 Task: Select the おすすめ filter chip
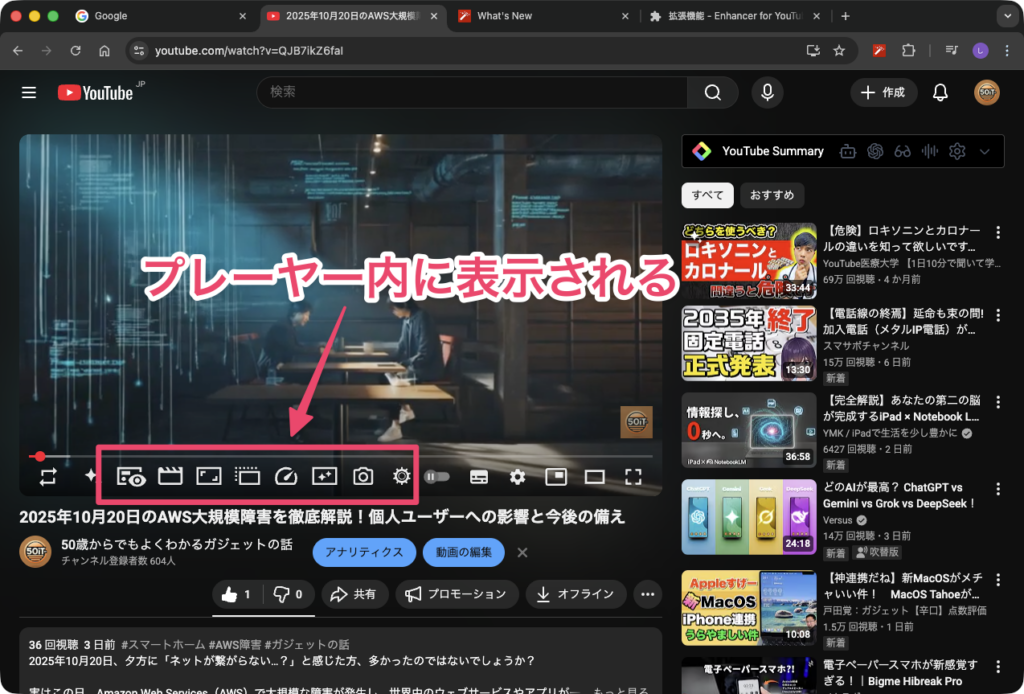pos(773,195)
